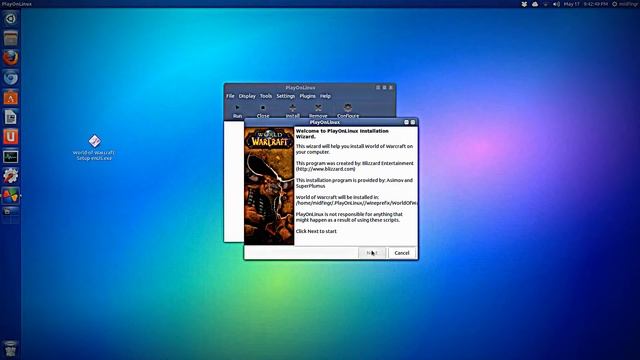Open the clock date menu in top panel
This screenshot has width=640, height=360.
tap(586, 4)
